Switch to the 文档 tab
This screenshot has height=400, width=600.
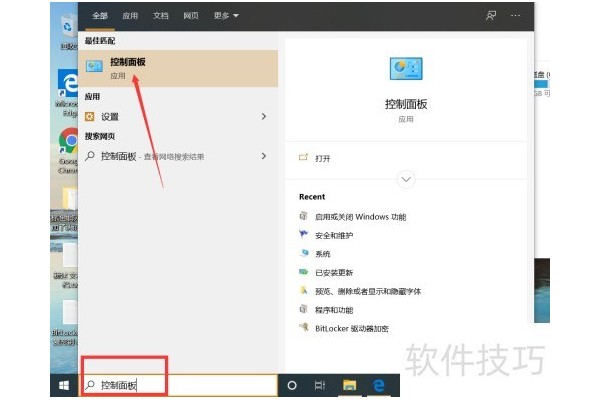tap(161, 16)
